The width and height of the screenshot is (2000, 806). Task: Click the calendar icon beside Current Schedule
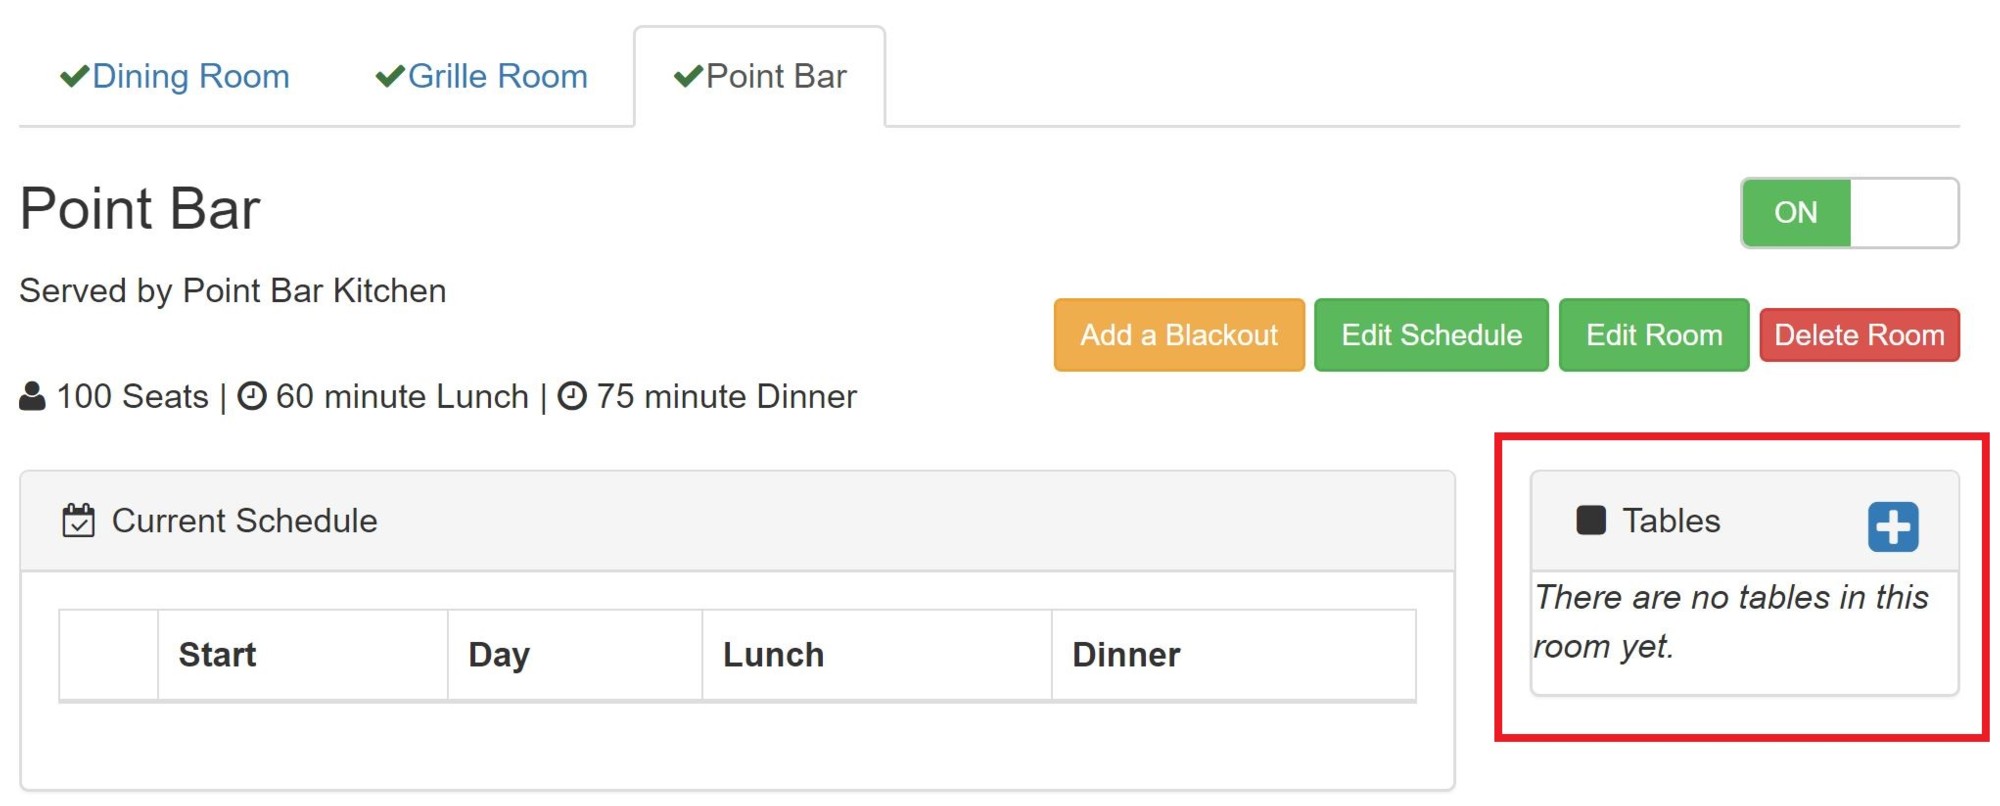point(78,521)
